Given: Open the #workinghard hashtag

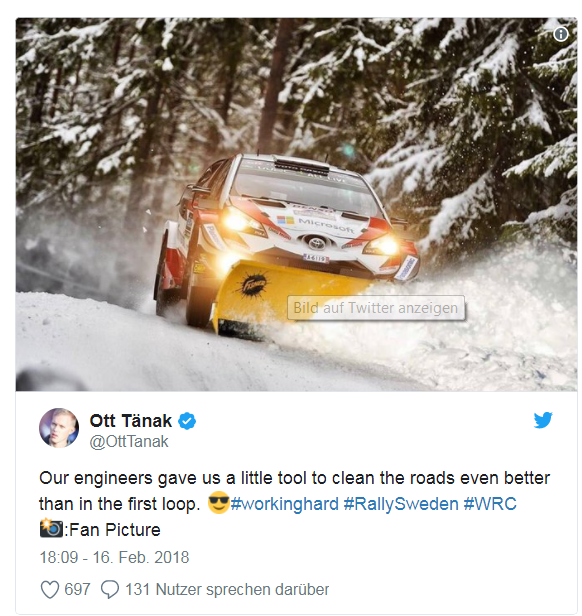Looking at the screenshot, I should [x=285, y=504].
